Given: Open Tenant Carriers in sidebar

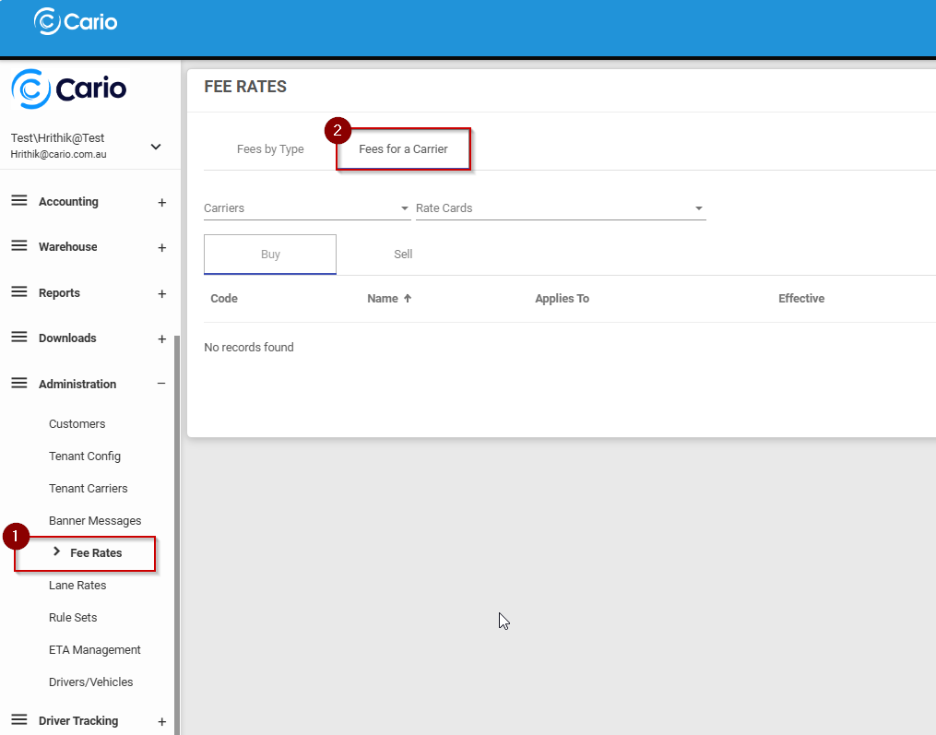Looking at the screenshot, I should click(x=88, y=488).
